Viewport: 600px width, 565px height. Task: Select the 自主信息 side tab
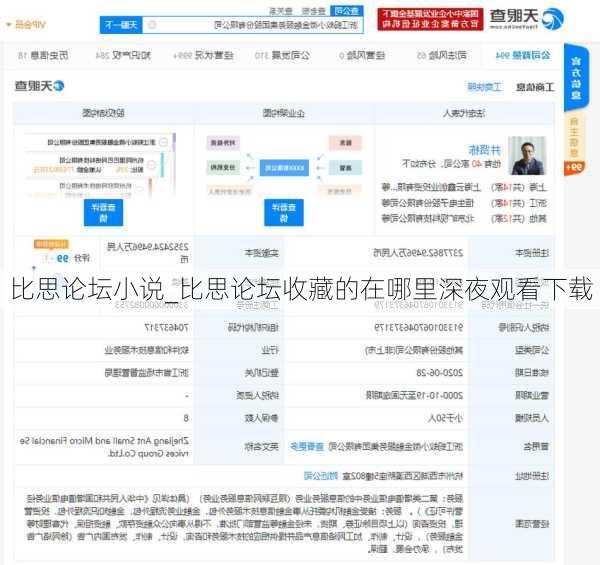[x=574, y=138]
